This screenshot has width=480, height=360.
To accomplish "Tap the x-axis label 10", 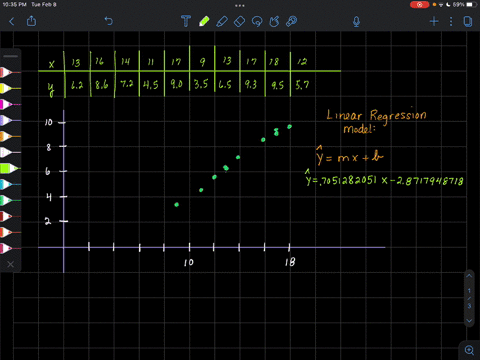I will (188, 263).
